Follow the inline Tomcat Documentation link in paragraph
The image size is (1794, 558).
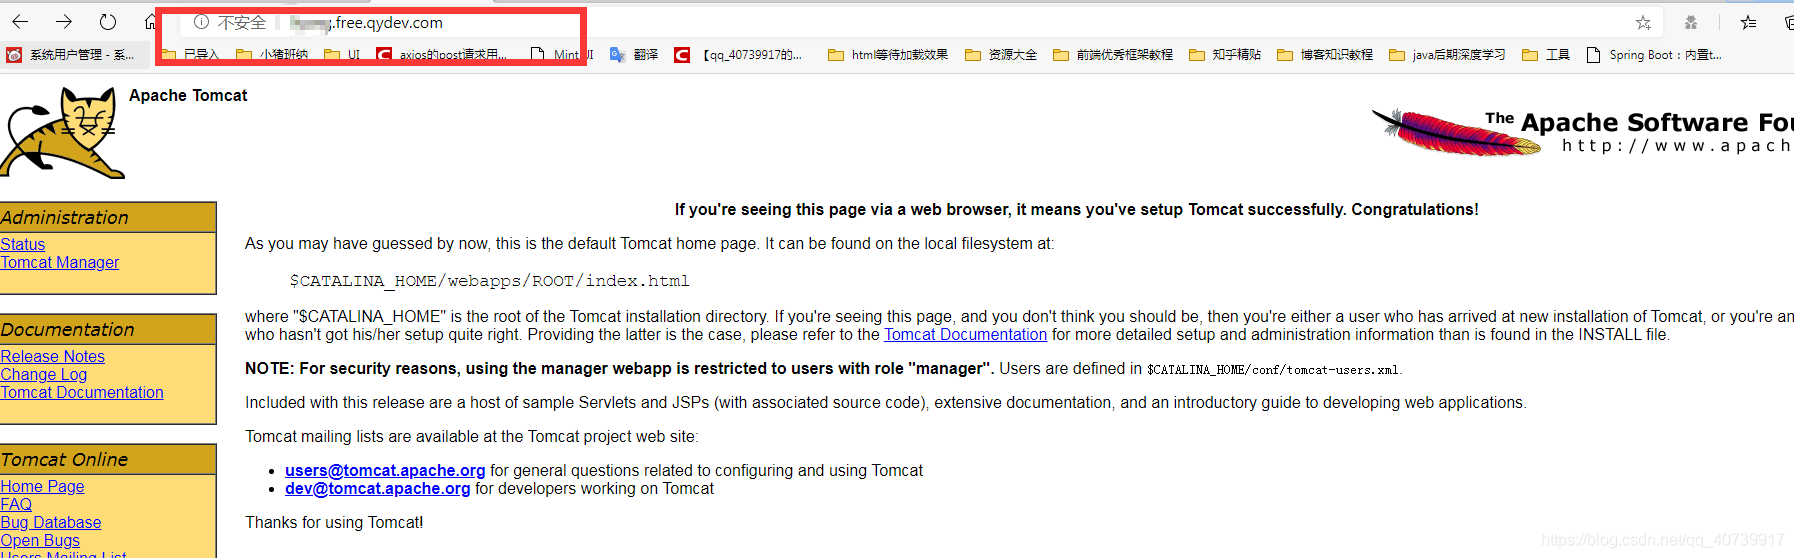point(965,334)
